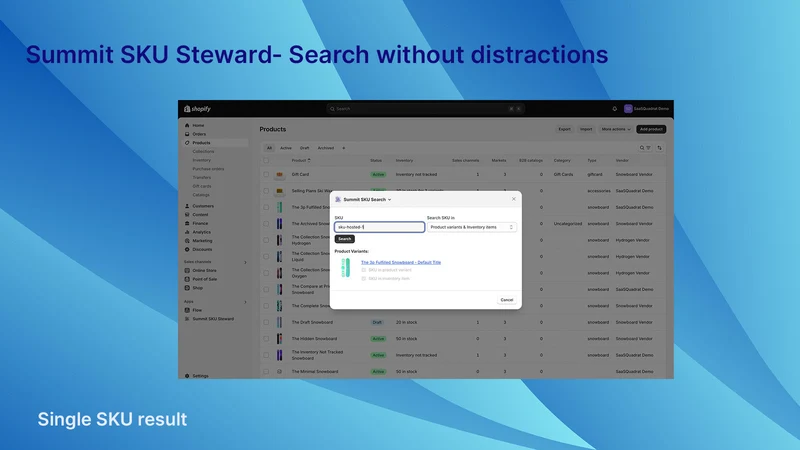The width and height of the screenshot is (800, 450).
Task: Expand the Sales channels section
Action: (x=245, y=262)
